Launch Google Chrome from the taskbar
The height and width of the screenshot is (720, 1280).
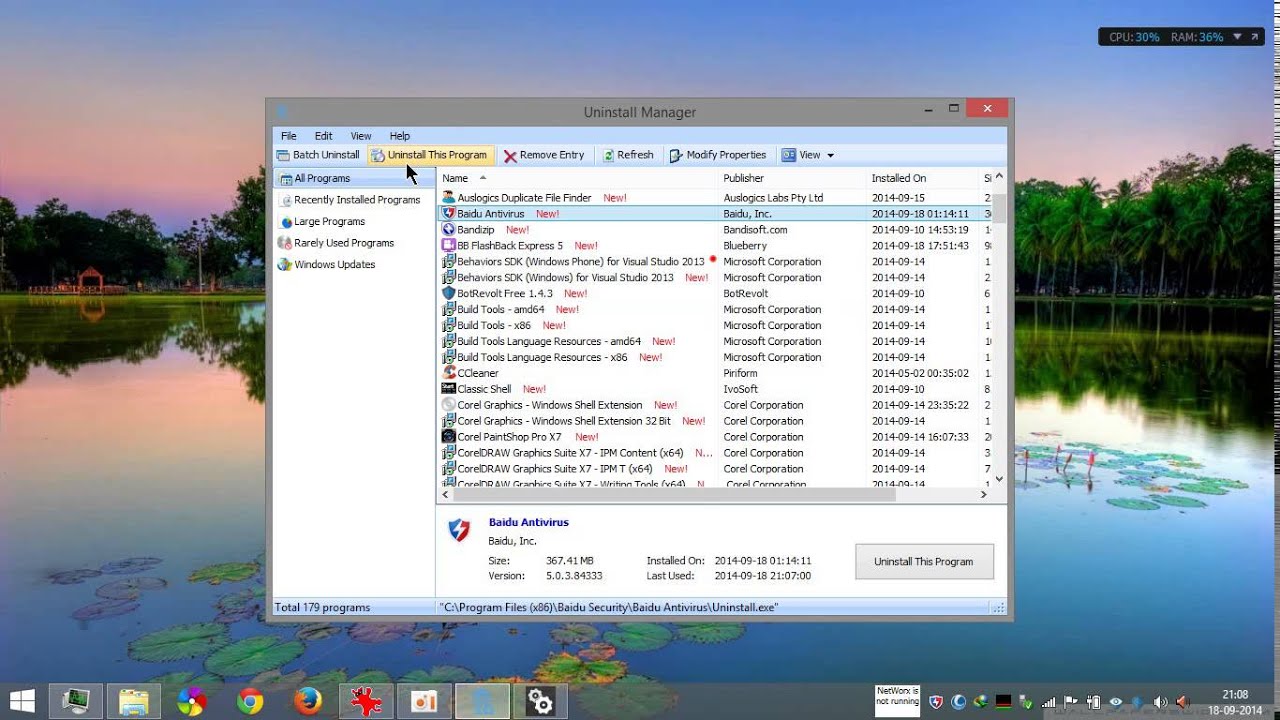coord(250,702)
